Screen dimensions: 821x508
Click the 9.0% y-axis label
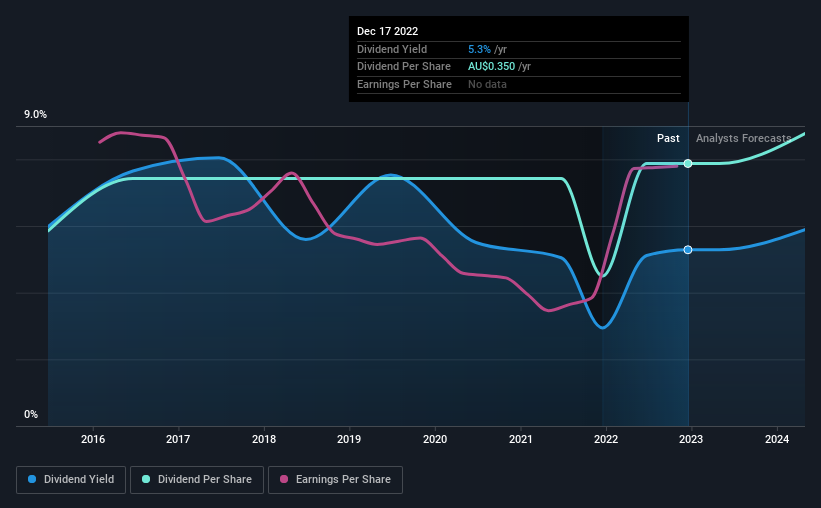pyautogui.click(x=35, y=114)
